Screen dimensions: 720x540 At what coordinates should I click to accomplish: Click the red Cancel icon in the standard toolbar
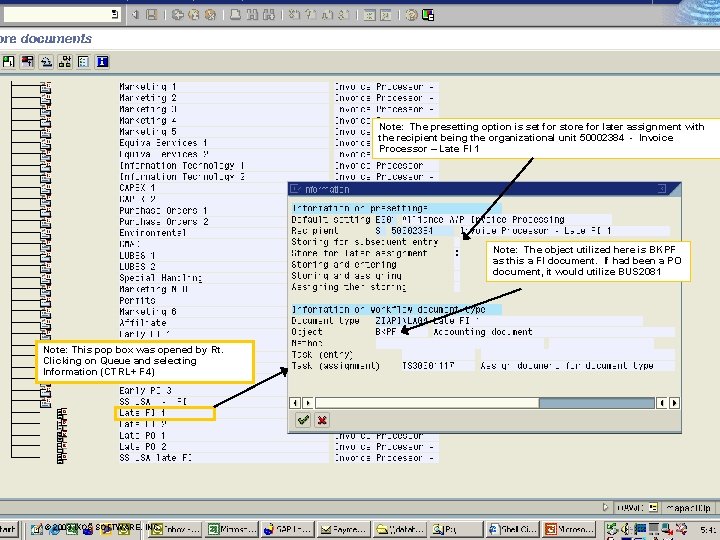[210, 15]
